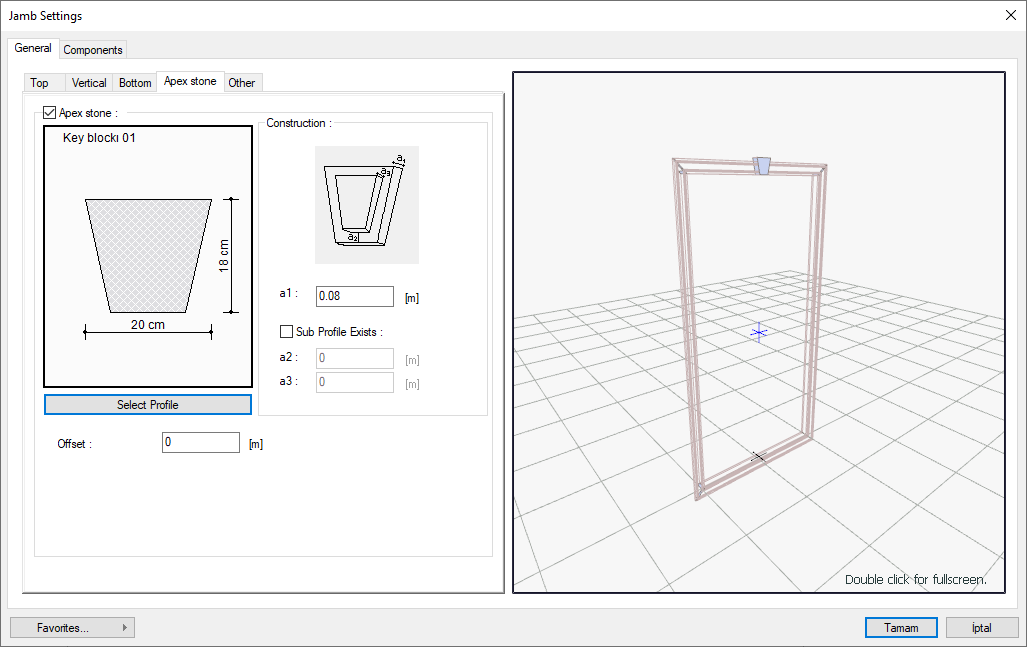Image resolution: width=1027 pixels, height=647 pixels.
Task: Select the Top jamb tab
Action: [x=39, y=83]
